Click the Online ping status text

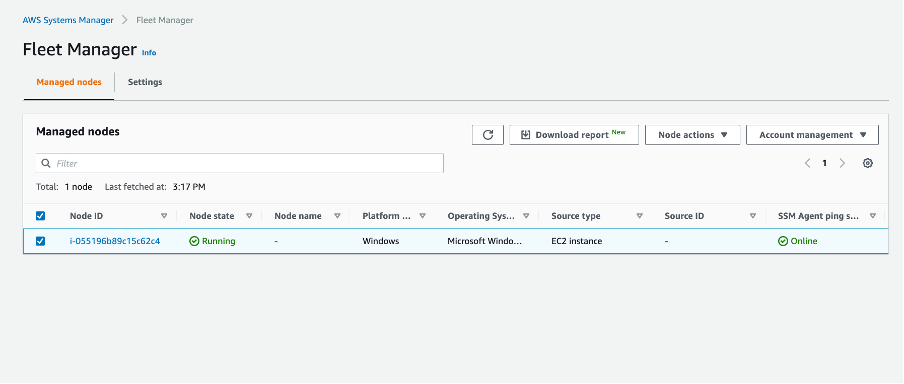(x=804, y=241)
